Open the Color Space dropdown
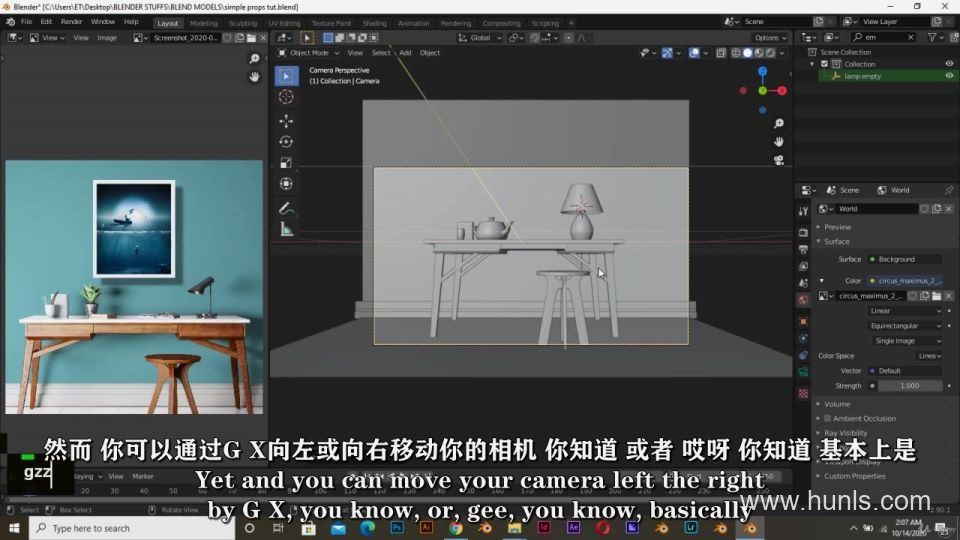Image resolution: width=960 pixels, height=540 pixels. tap(929, 356)
